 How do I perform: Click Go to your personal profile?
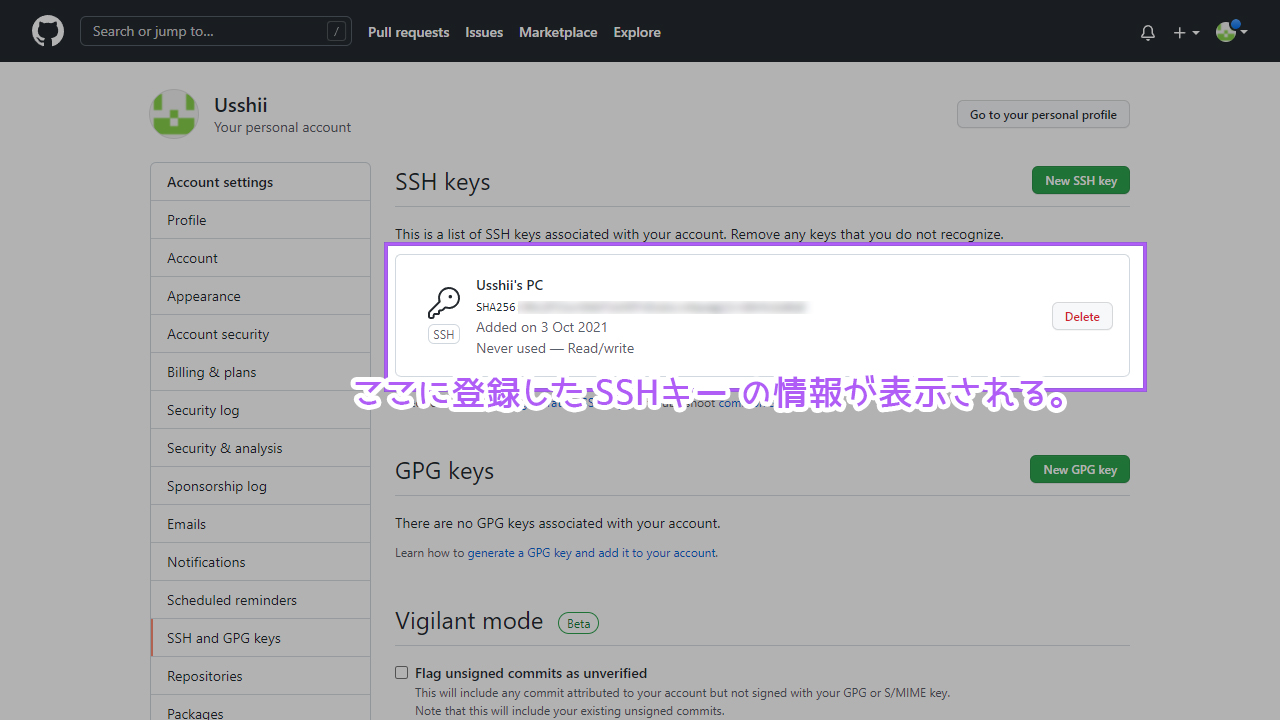tap(1043, 114)
